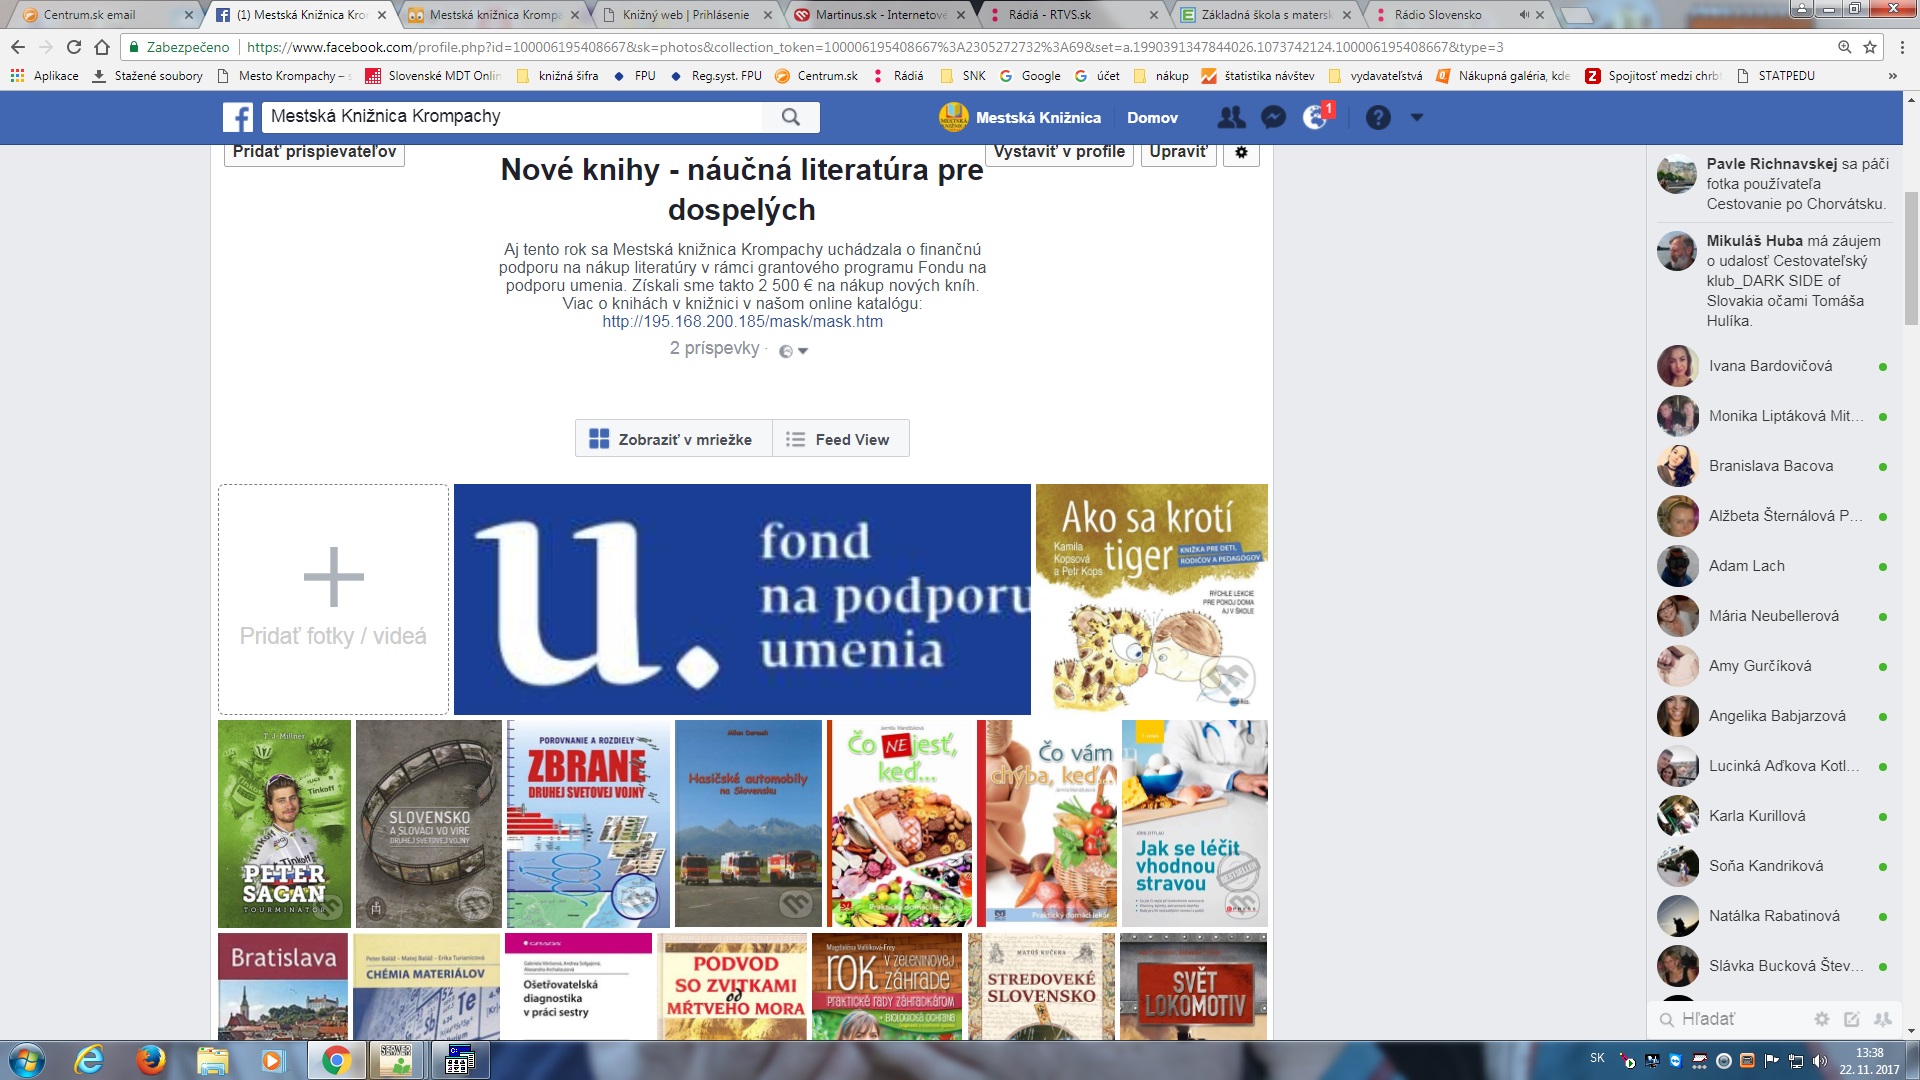This screenshot has width=1920, height=1080.
Task: Bookmark page with star icon
Action: (x=1870, y=47)
